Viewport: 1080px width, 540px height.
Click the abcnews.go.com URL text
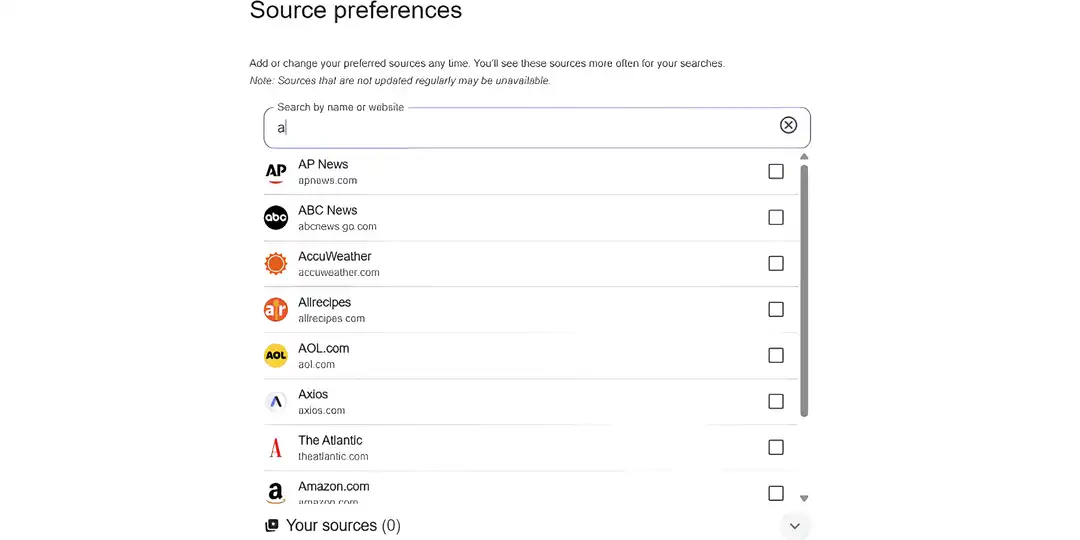[337, 227]
